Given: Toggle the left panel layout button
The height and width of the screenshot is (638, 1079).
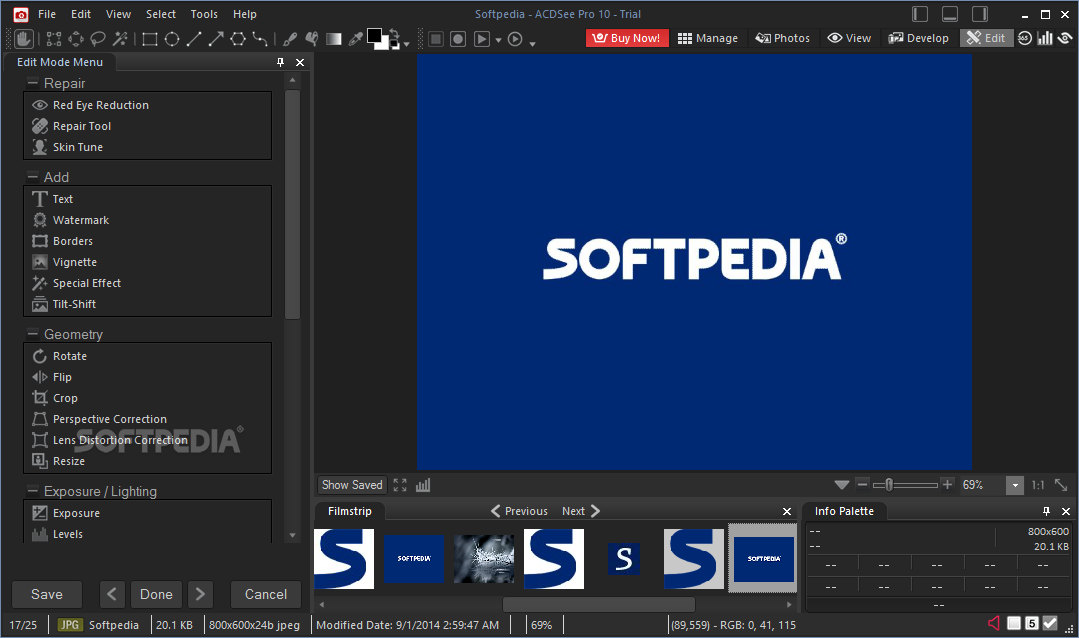Looking at the screenshot, I should [x=920, y=14].
